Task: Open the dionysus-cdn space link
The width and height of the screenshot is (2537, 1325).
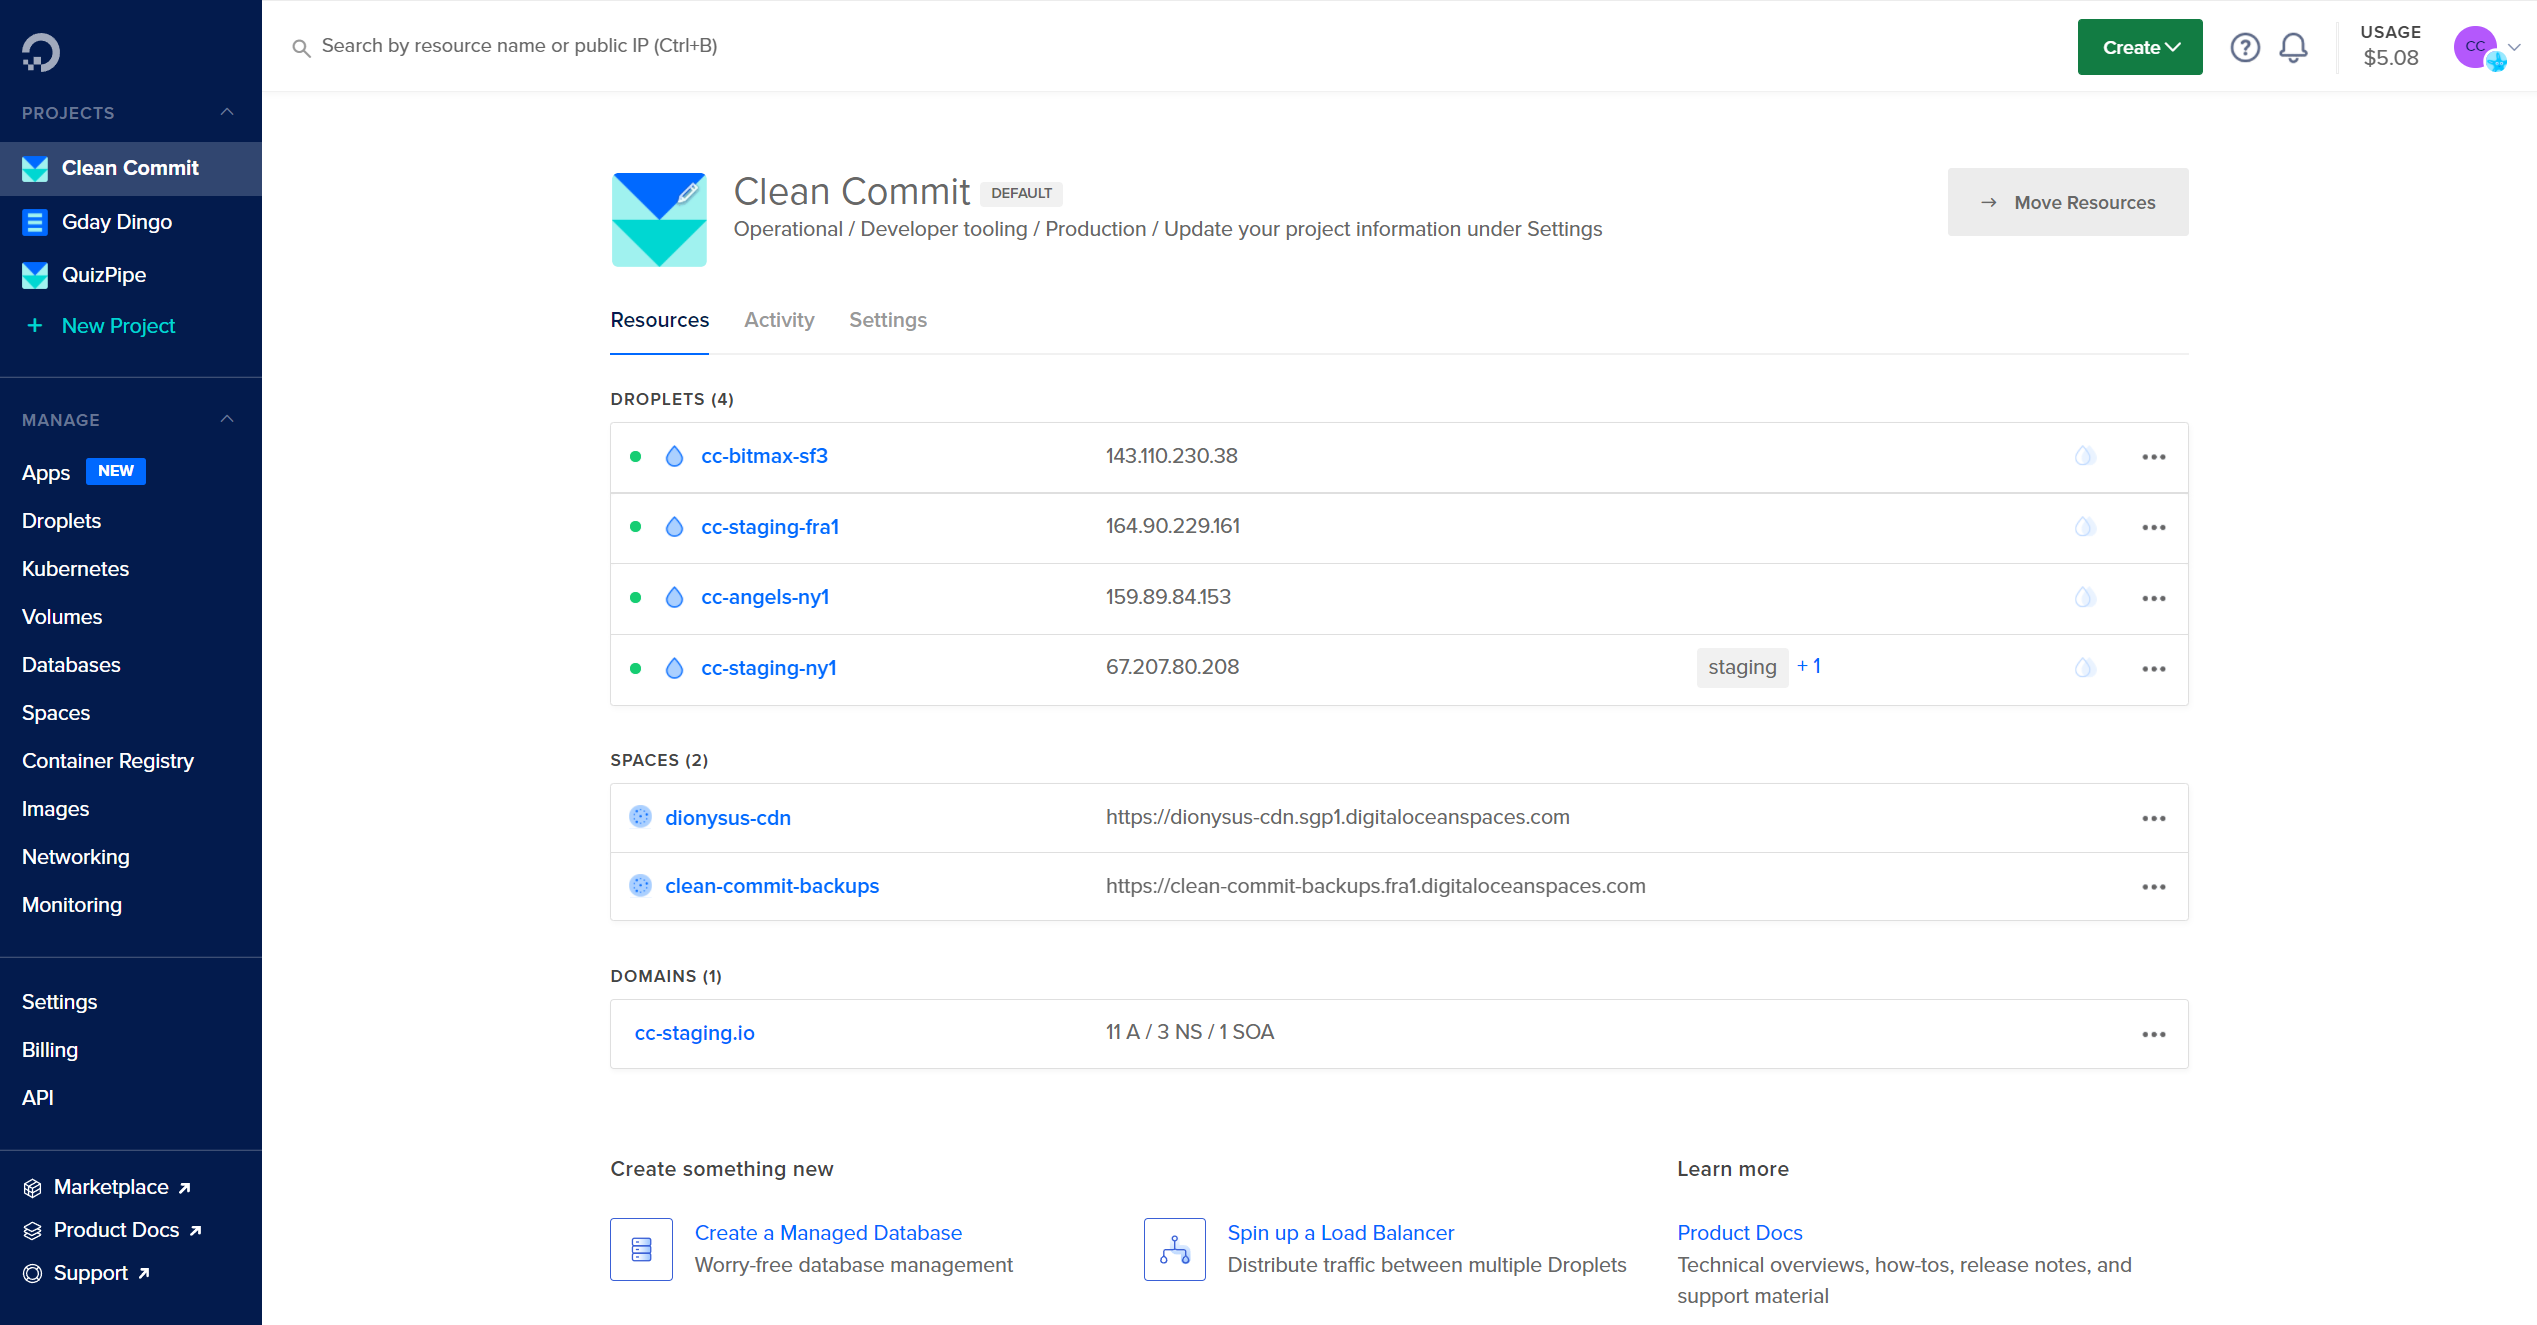Action: 727,818
